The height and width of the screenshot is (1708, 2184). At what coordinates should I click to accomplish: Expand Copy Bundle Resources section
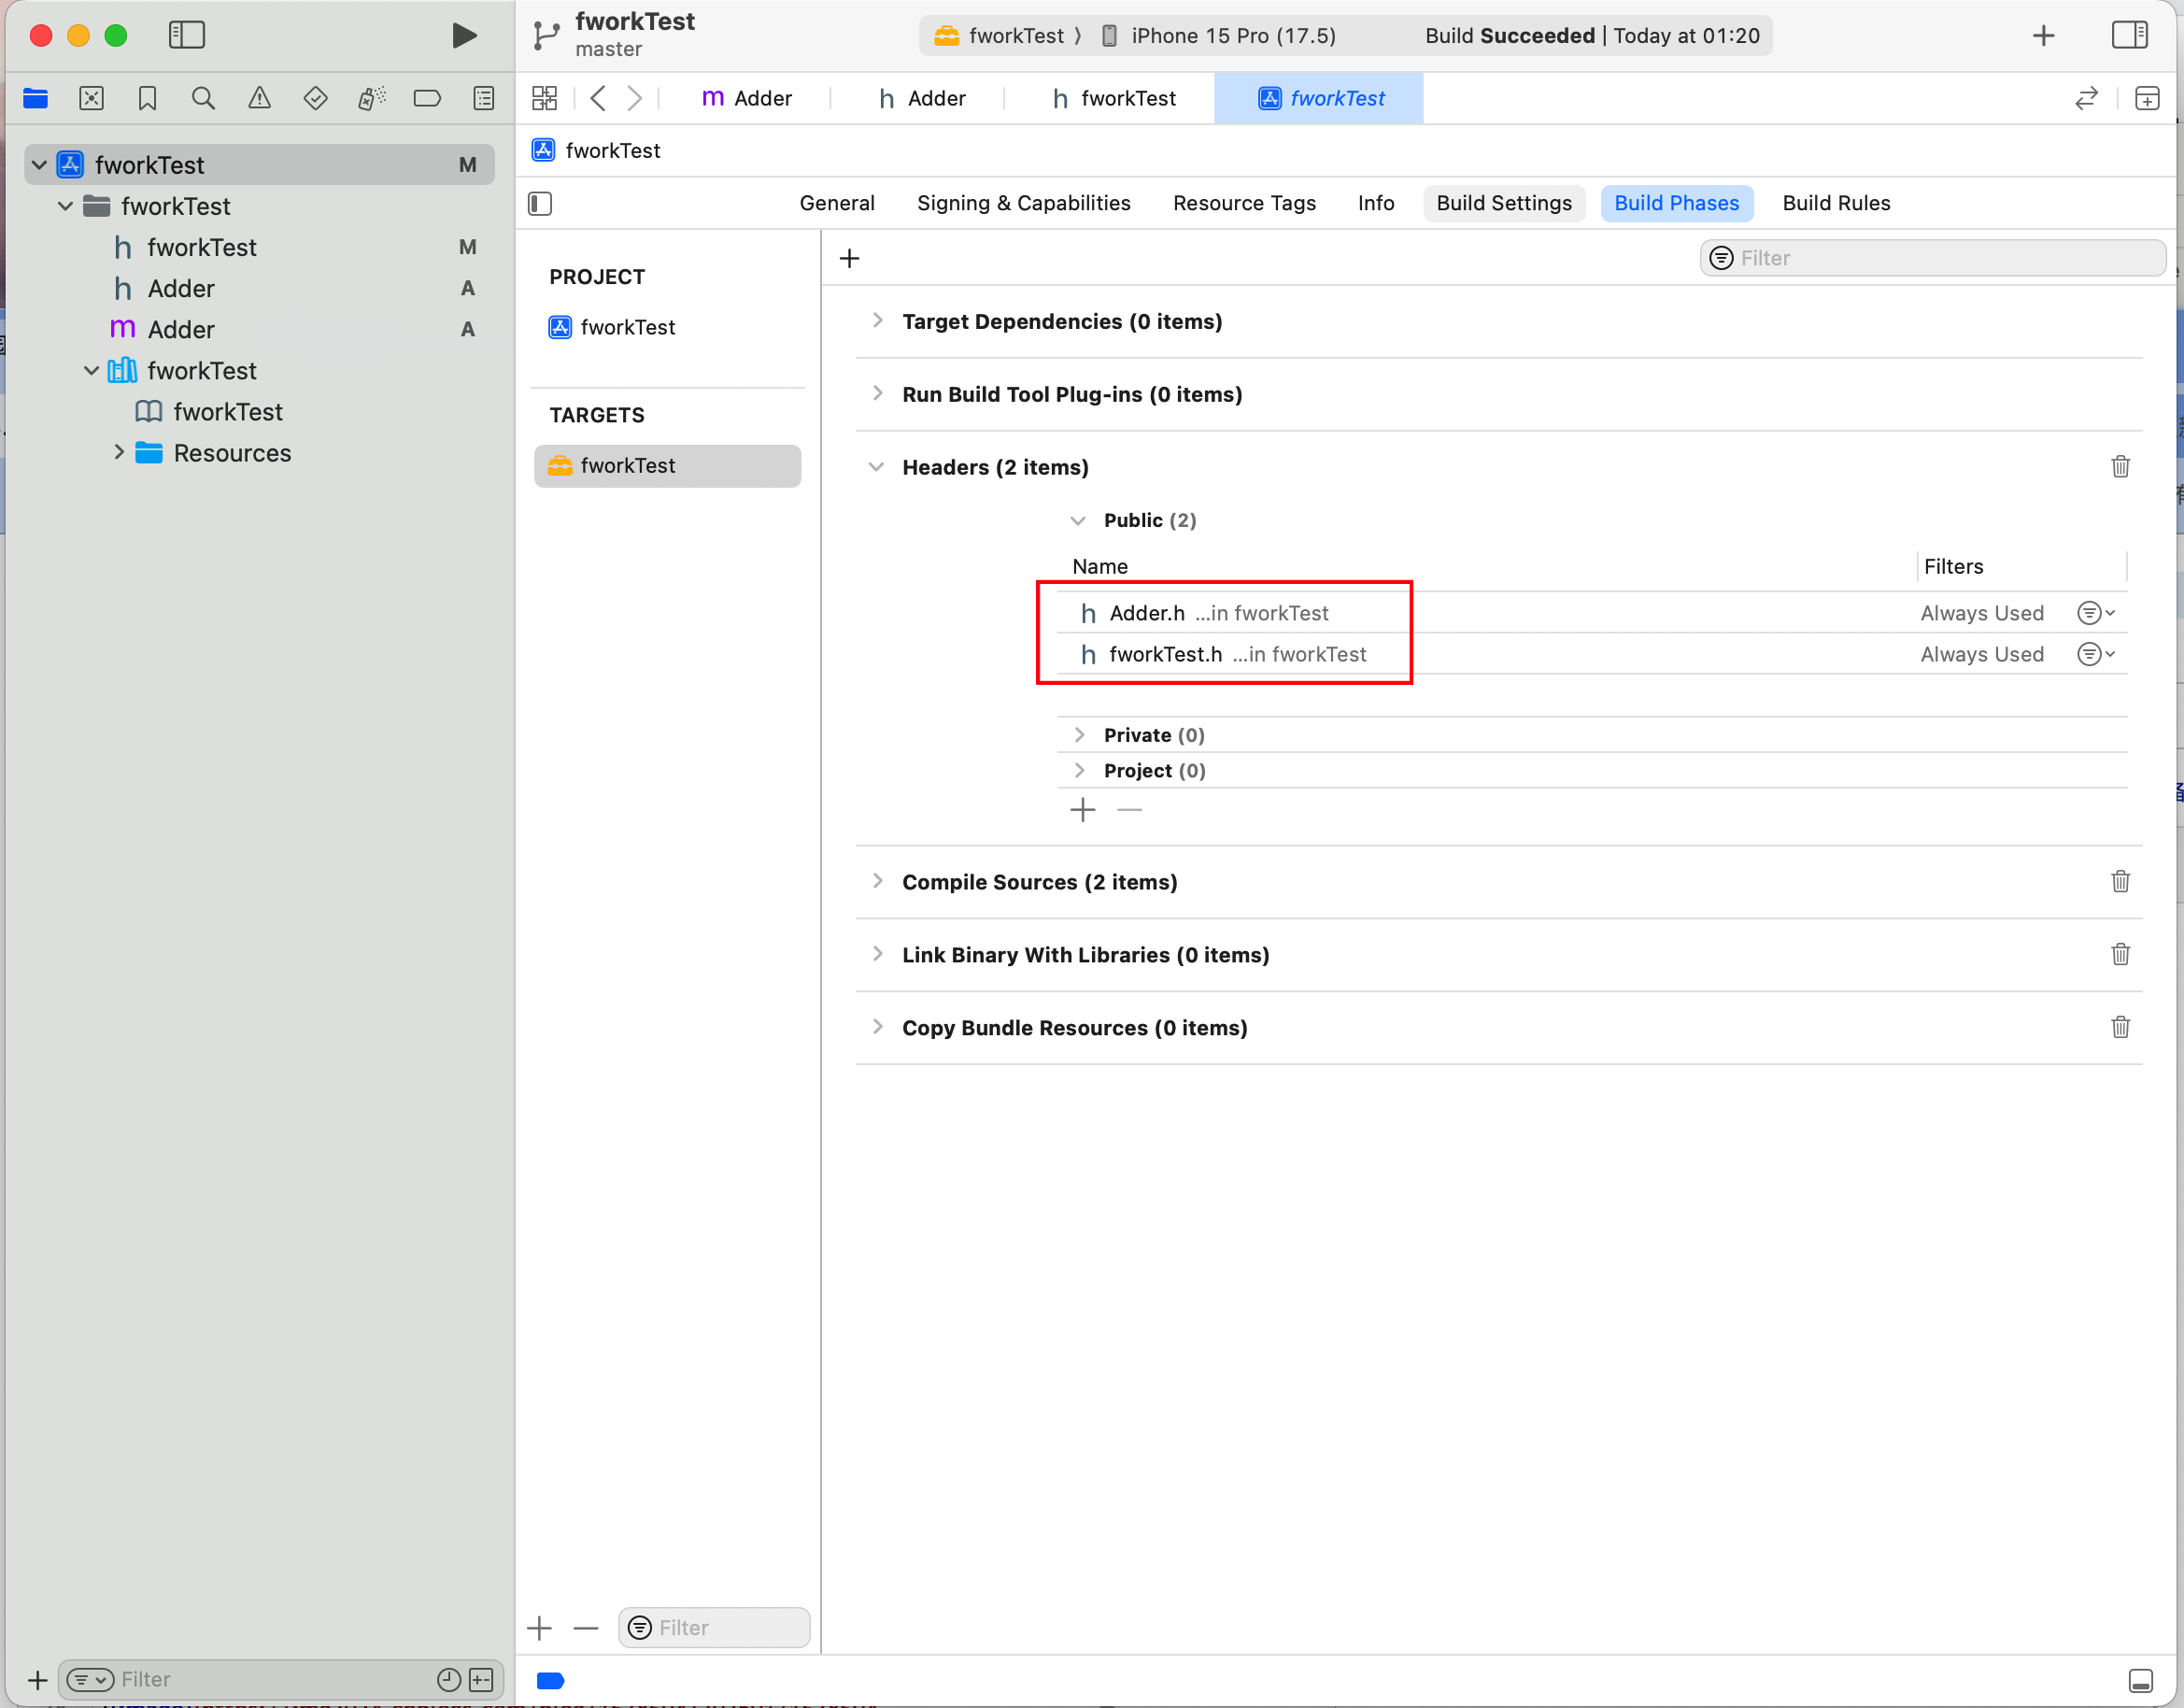click(877, 1027)
